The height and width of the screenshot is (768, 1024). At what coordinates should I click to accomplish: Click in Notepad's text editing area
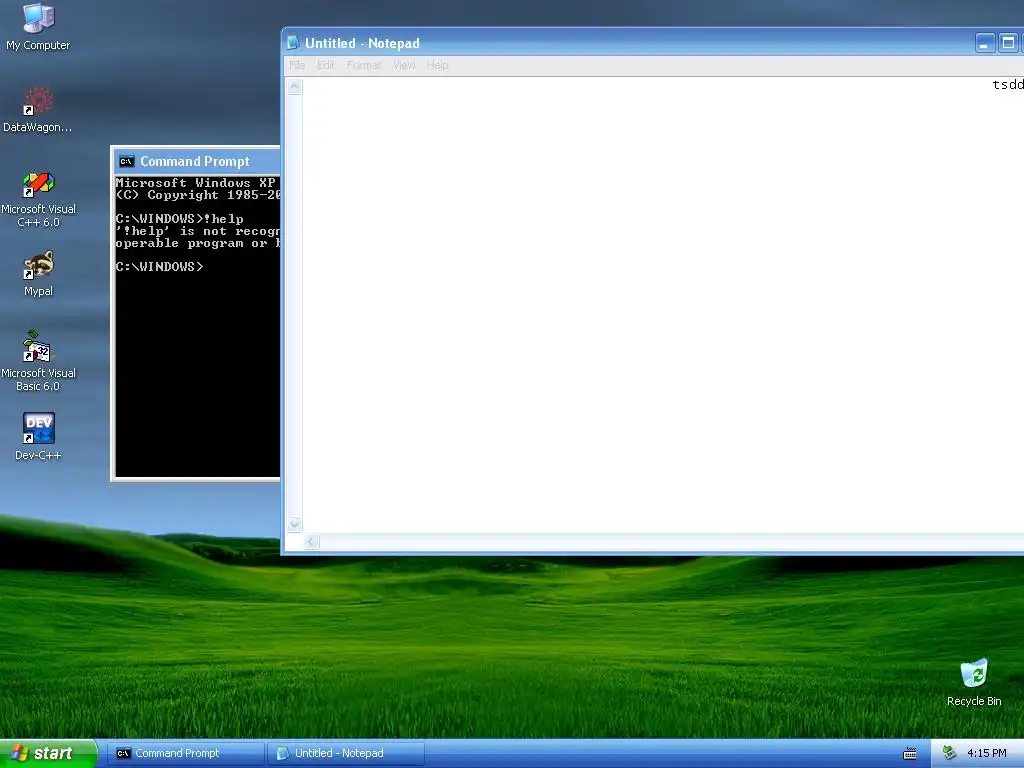[x=663, y=304]
